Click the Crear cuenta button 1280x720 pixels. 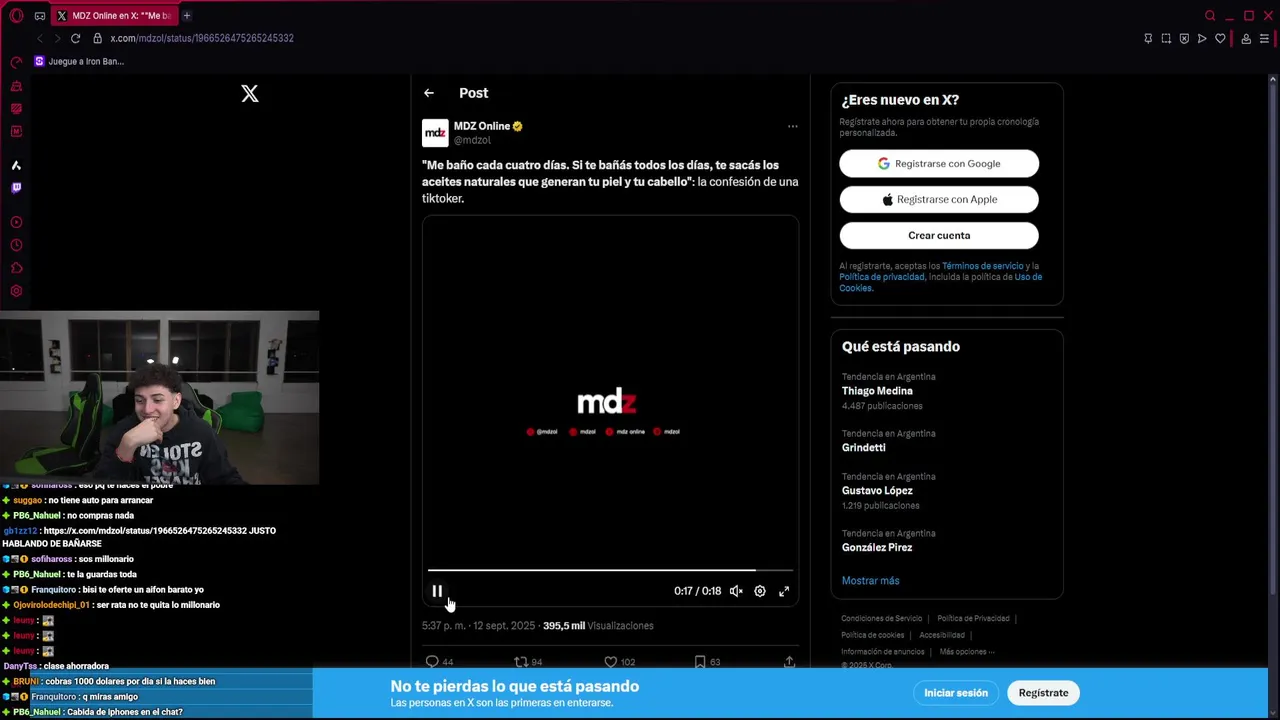tap(939, 235)
